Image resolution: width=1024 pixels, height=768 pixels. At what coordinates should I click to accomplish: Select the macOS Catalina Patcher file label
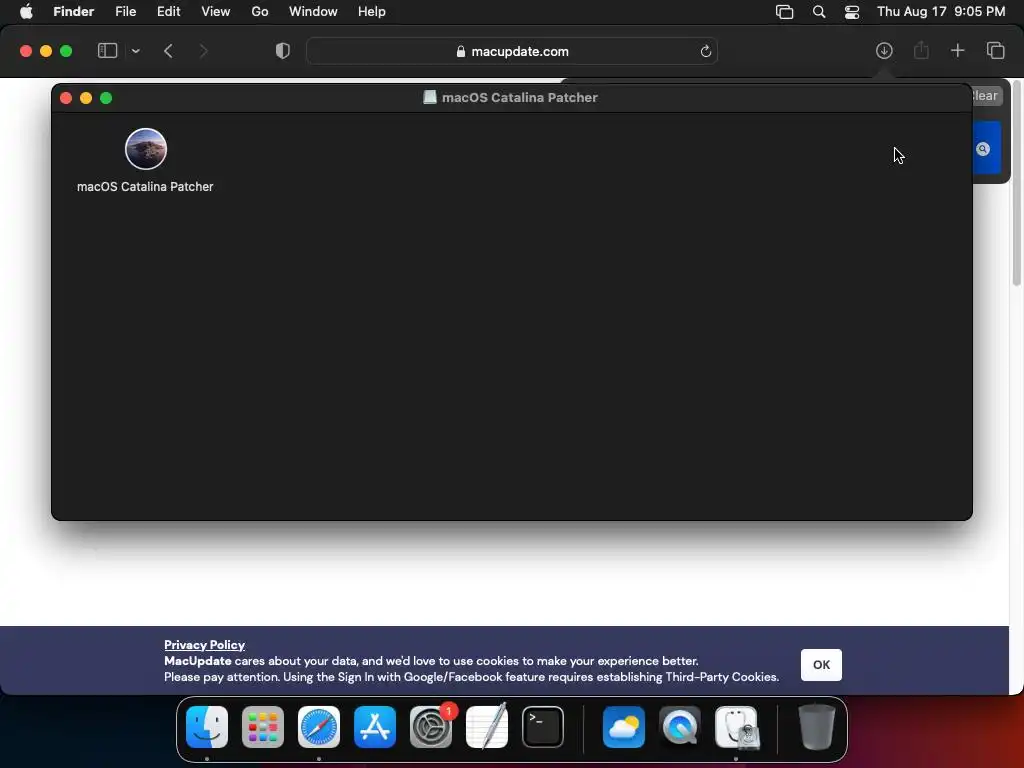point(145,187)
